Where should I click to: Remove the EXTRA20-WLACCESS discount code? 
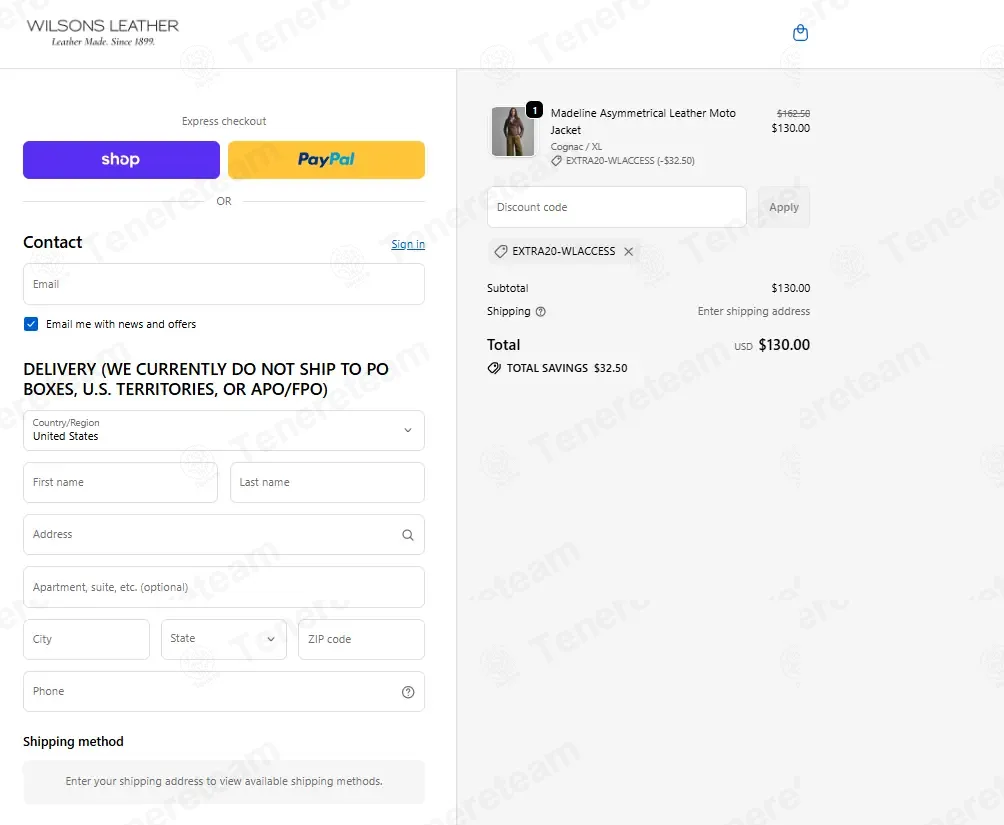[629, 251]
